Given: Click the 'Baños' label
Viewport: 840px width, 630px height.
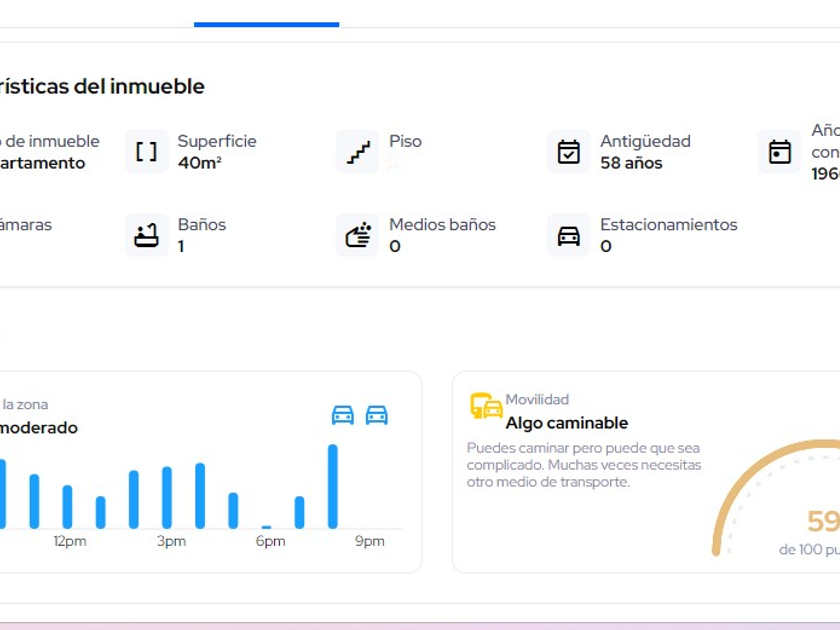Looking at the screenshot, I should click(202, 224).
